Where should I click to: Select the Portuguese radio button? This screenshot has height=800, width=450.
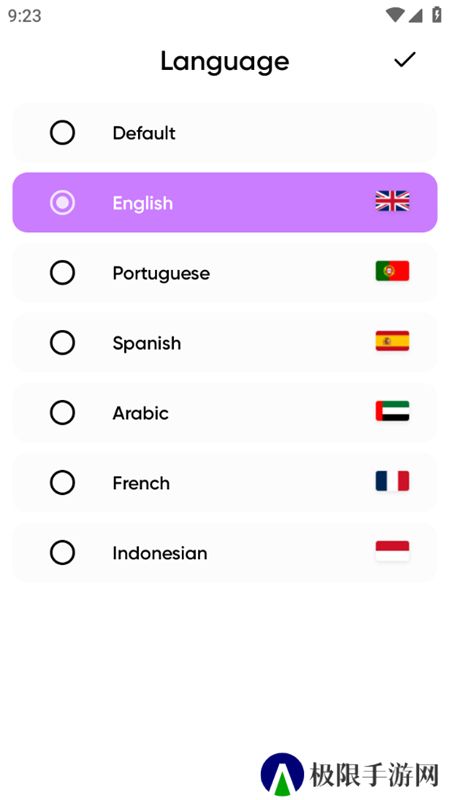click(x=62, y=272)
